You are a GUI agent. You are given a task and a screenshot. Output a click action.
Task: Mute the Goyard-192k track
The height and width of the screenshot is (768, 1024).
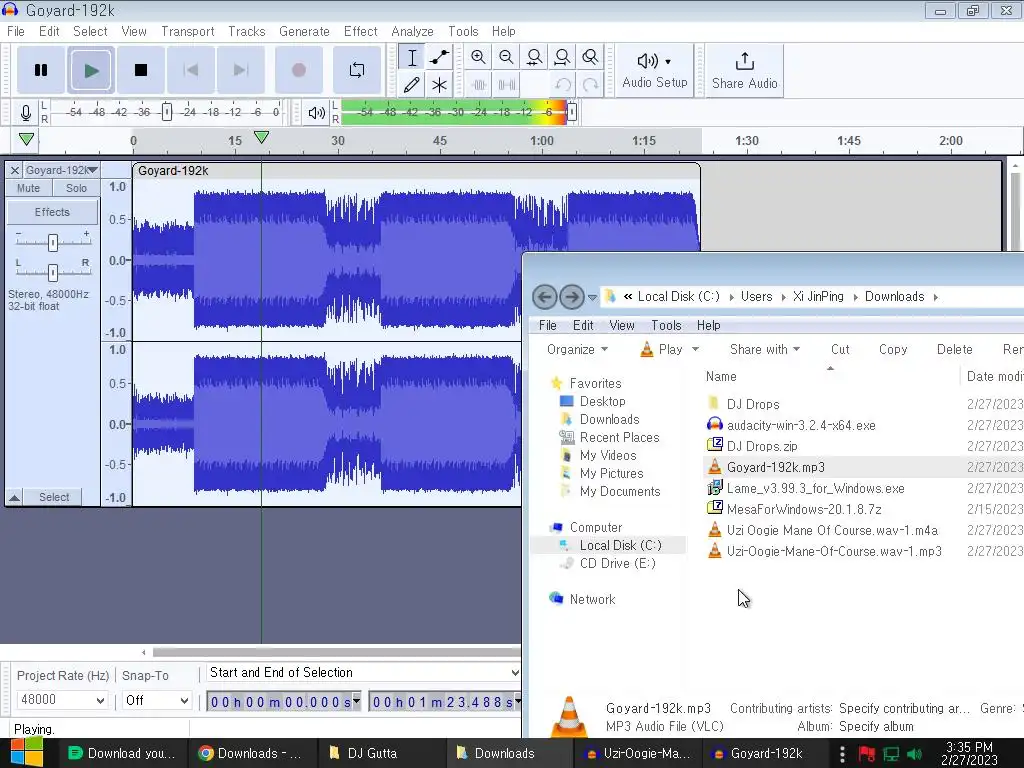click(29, 188)
